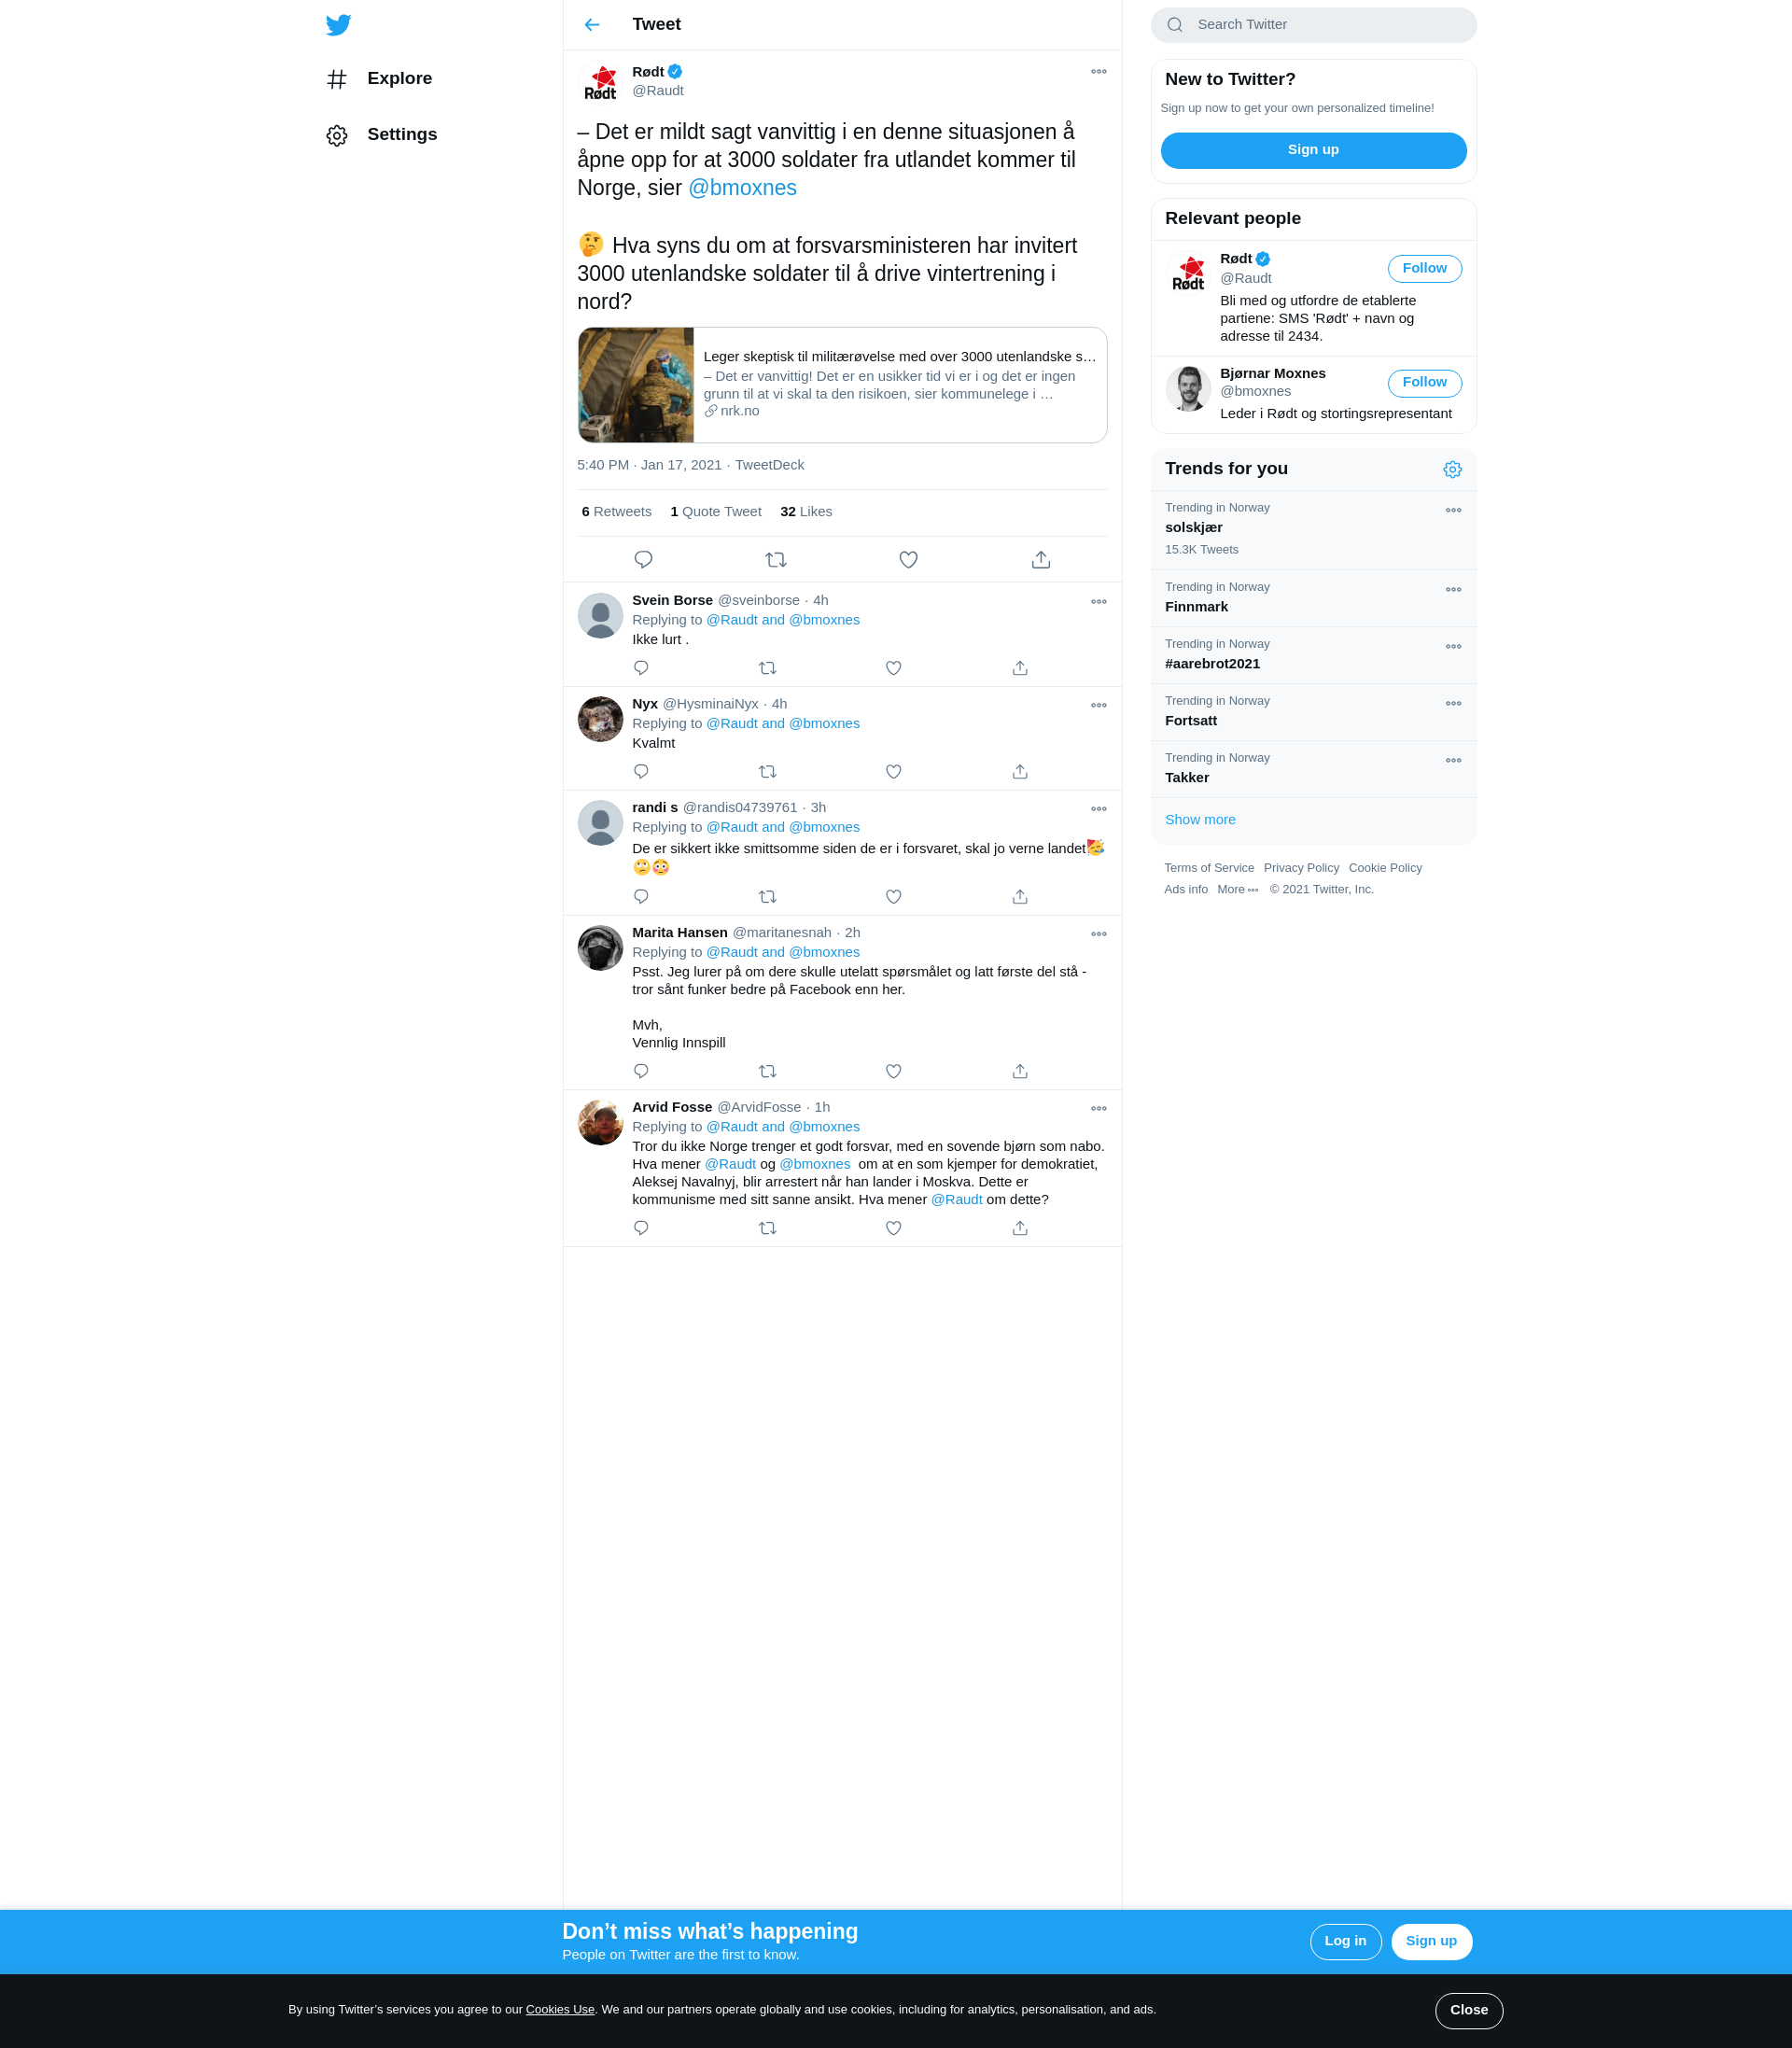Like Nyx's reply 'Kvalmt'
The width and height of the screenshot is (1792, 2048).
tap(894, 772)
